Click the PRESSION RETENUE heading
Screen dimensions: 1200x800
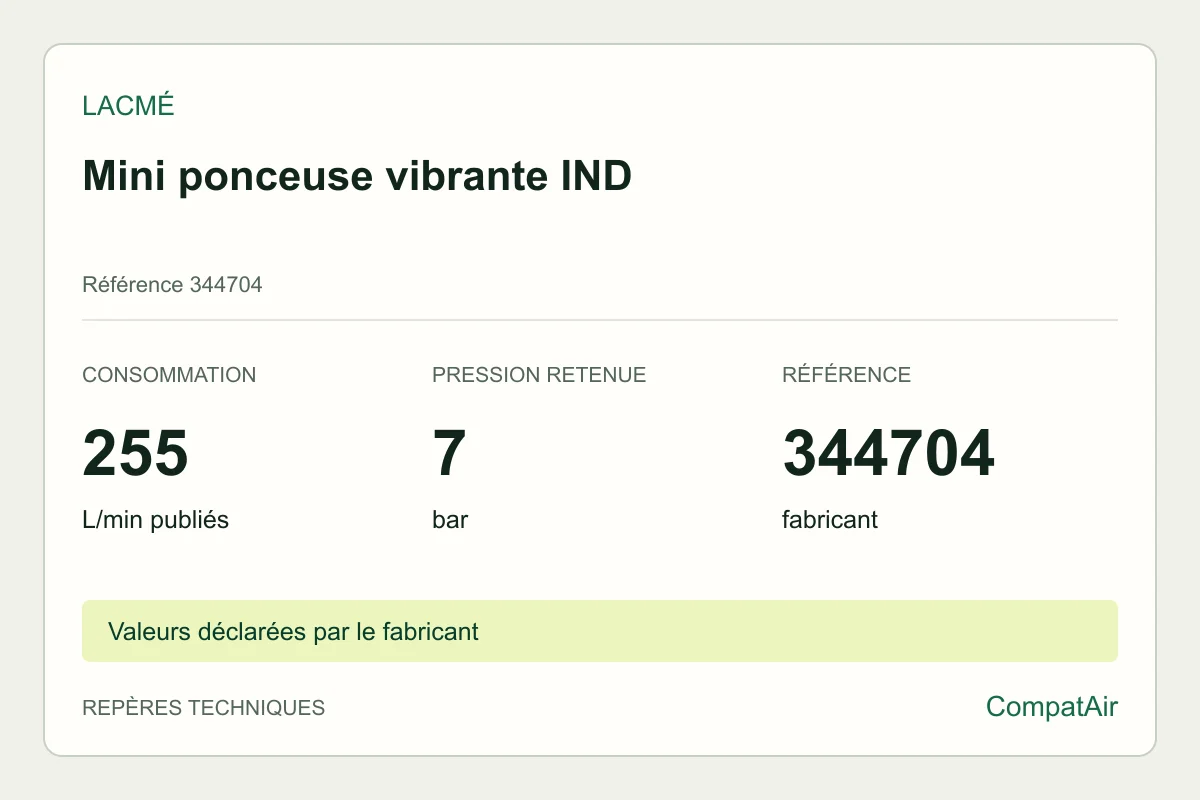(x=539, y=375)
